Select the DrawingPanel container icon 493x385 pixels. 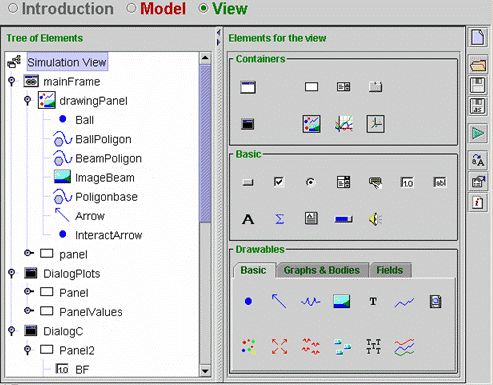(311, 124)
